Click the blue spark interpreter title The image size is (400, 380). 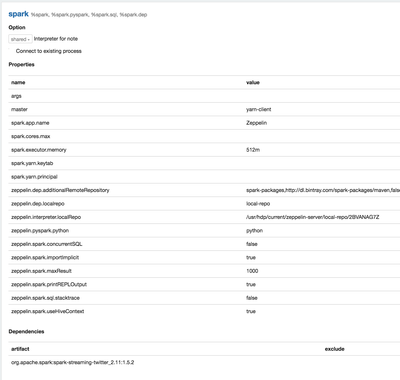[19, 14]
